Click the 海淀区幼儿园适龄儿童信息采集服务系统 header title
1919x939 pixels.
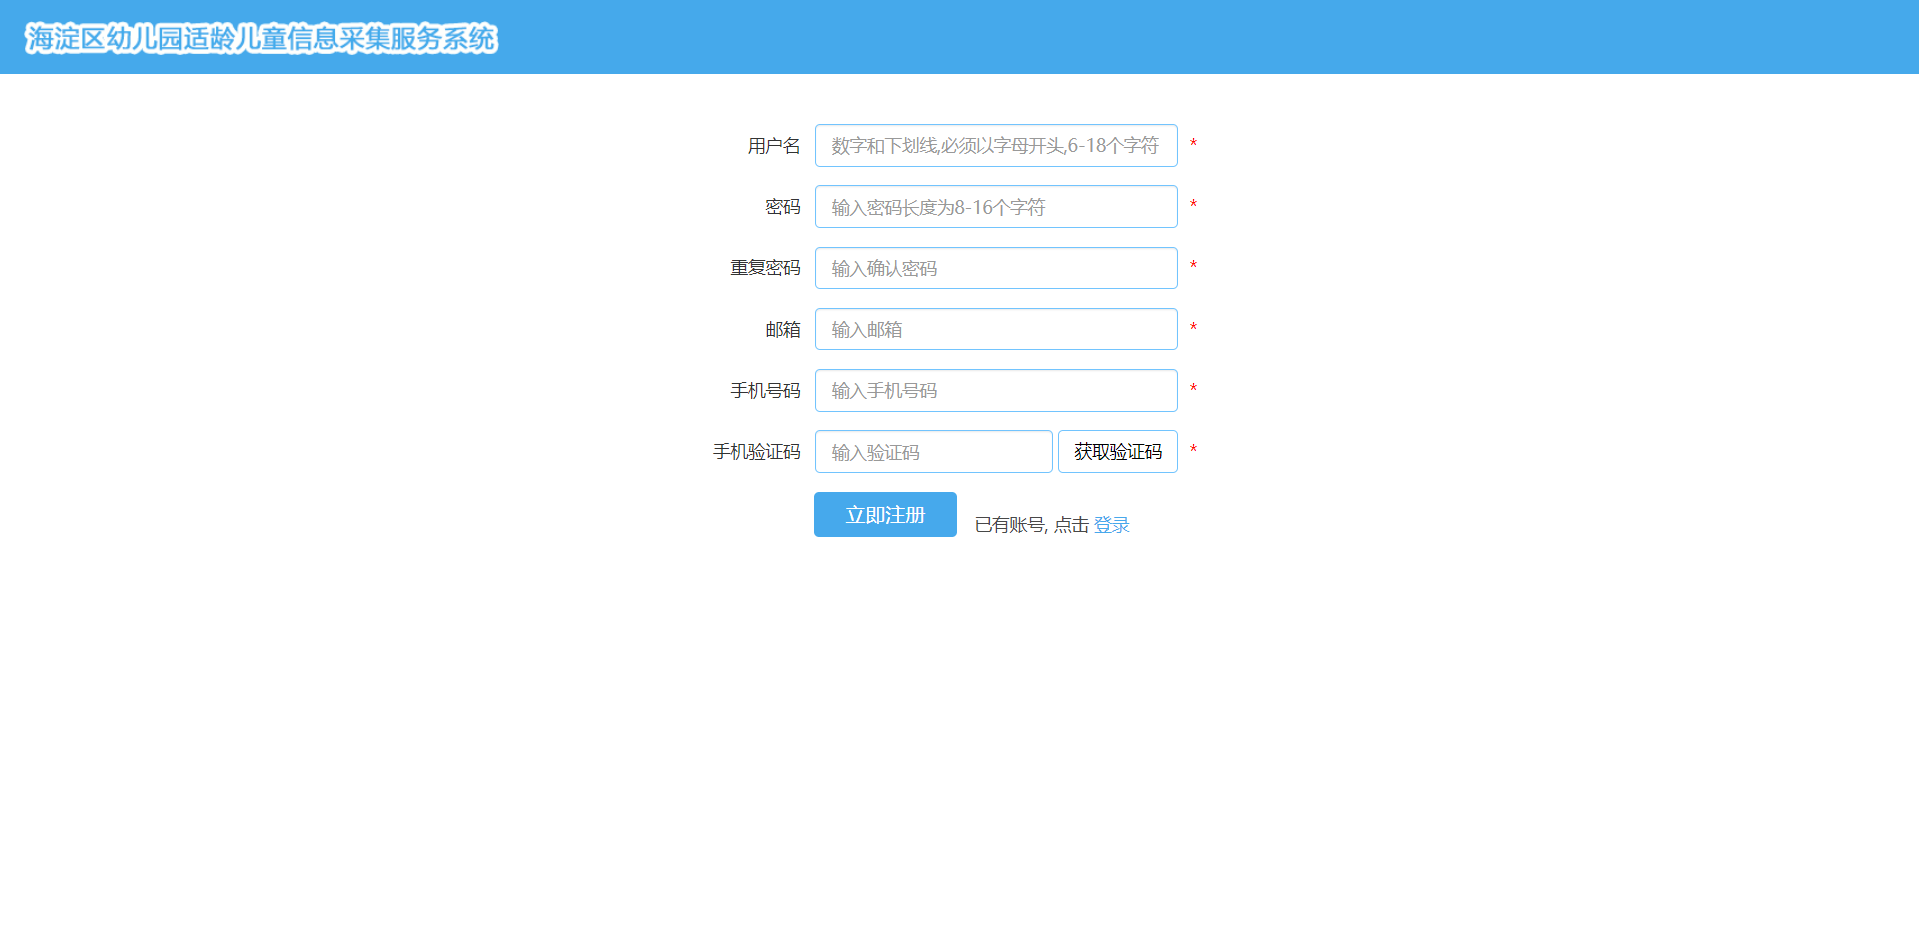point(261,38)
